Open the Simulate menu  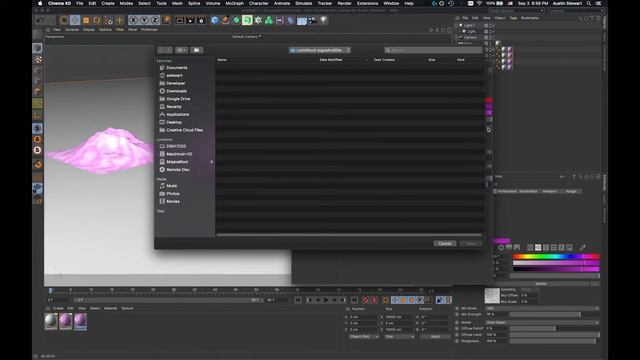[304, 3]
